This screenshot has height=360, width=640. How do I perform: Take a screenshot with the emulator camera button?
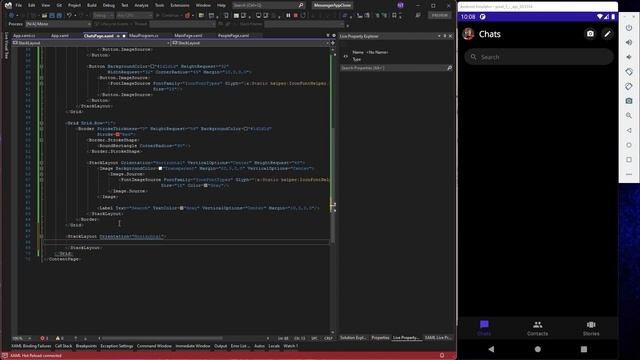click(x=629, y=101)
